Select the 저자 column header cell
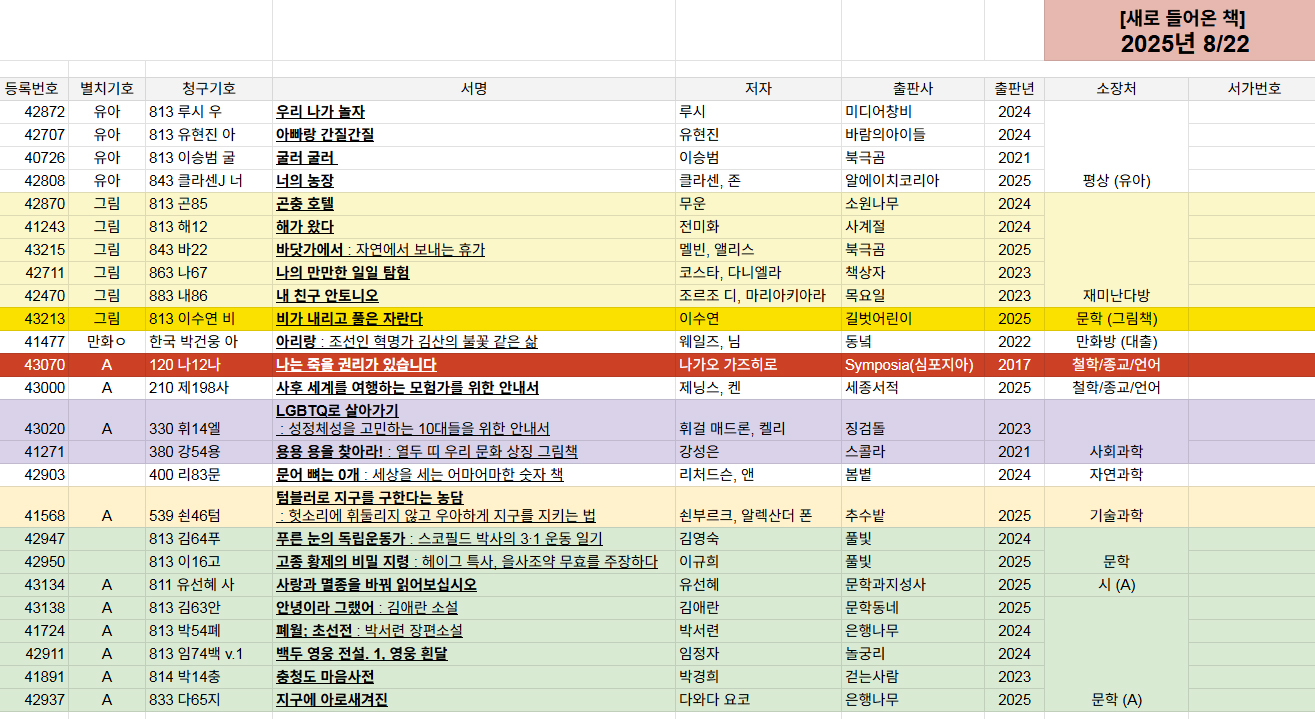The height and width of the screenshot is (719, 1315). pyautogui.click(x=758, y=89)
